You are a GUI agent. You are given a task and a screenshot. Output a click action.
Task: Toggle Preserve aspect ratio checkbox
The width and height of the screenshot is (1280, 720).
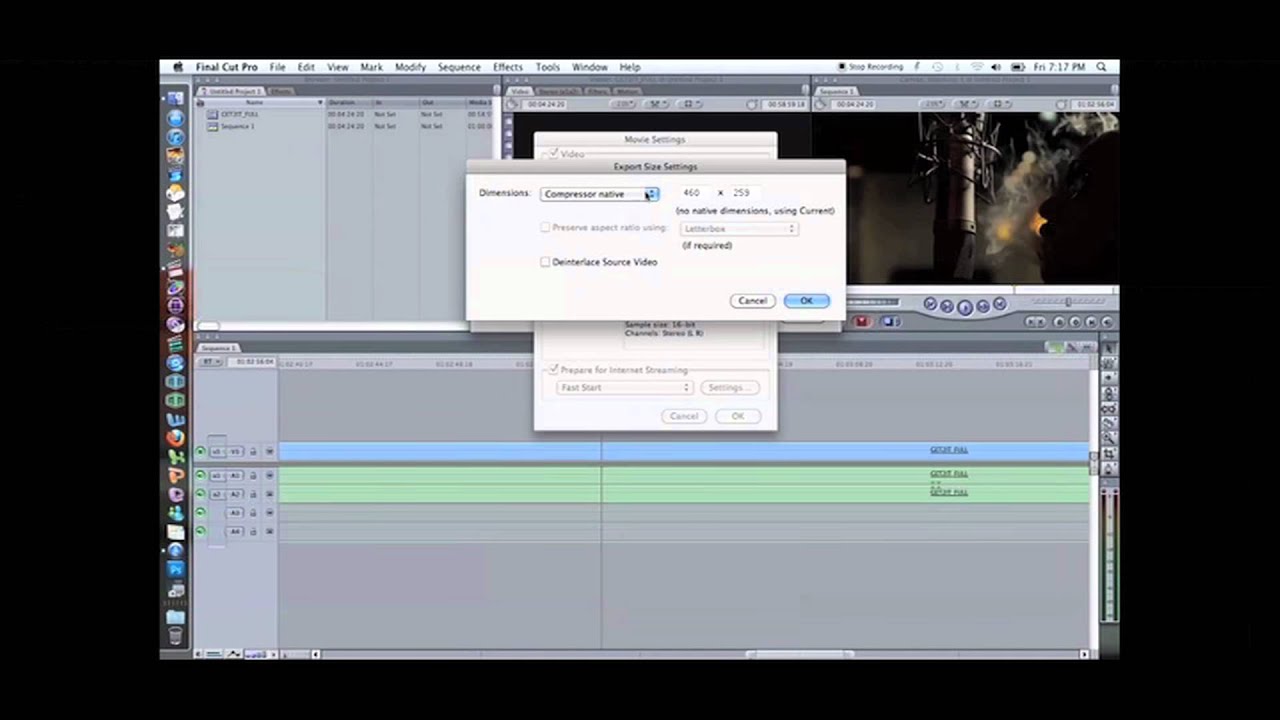coord(545,228)
